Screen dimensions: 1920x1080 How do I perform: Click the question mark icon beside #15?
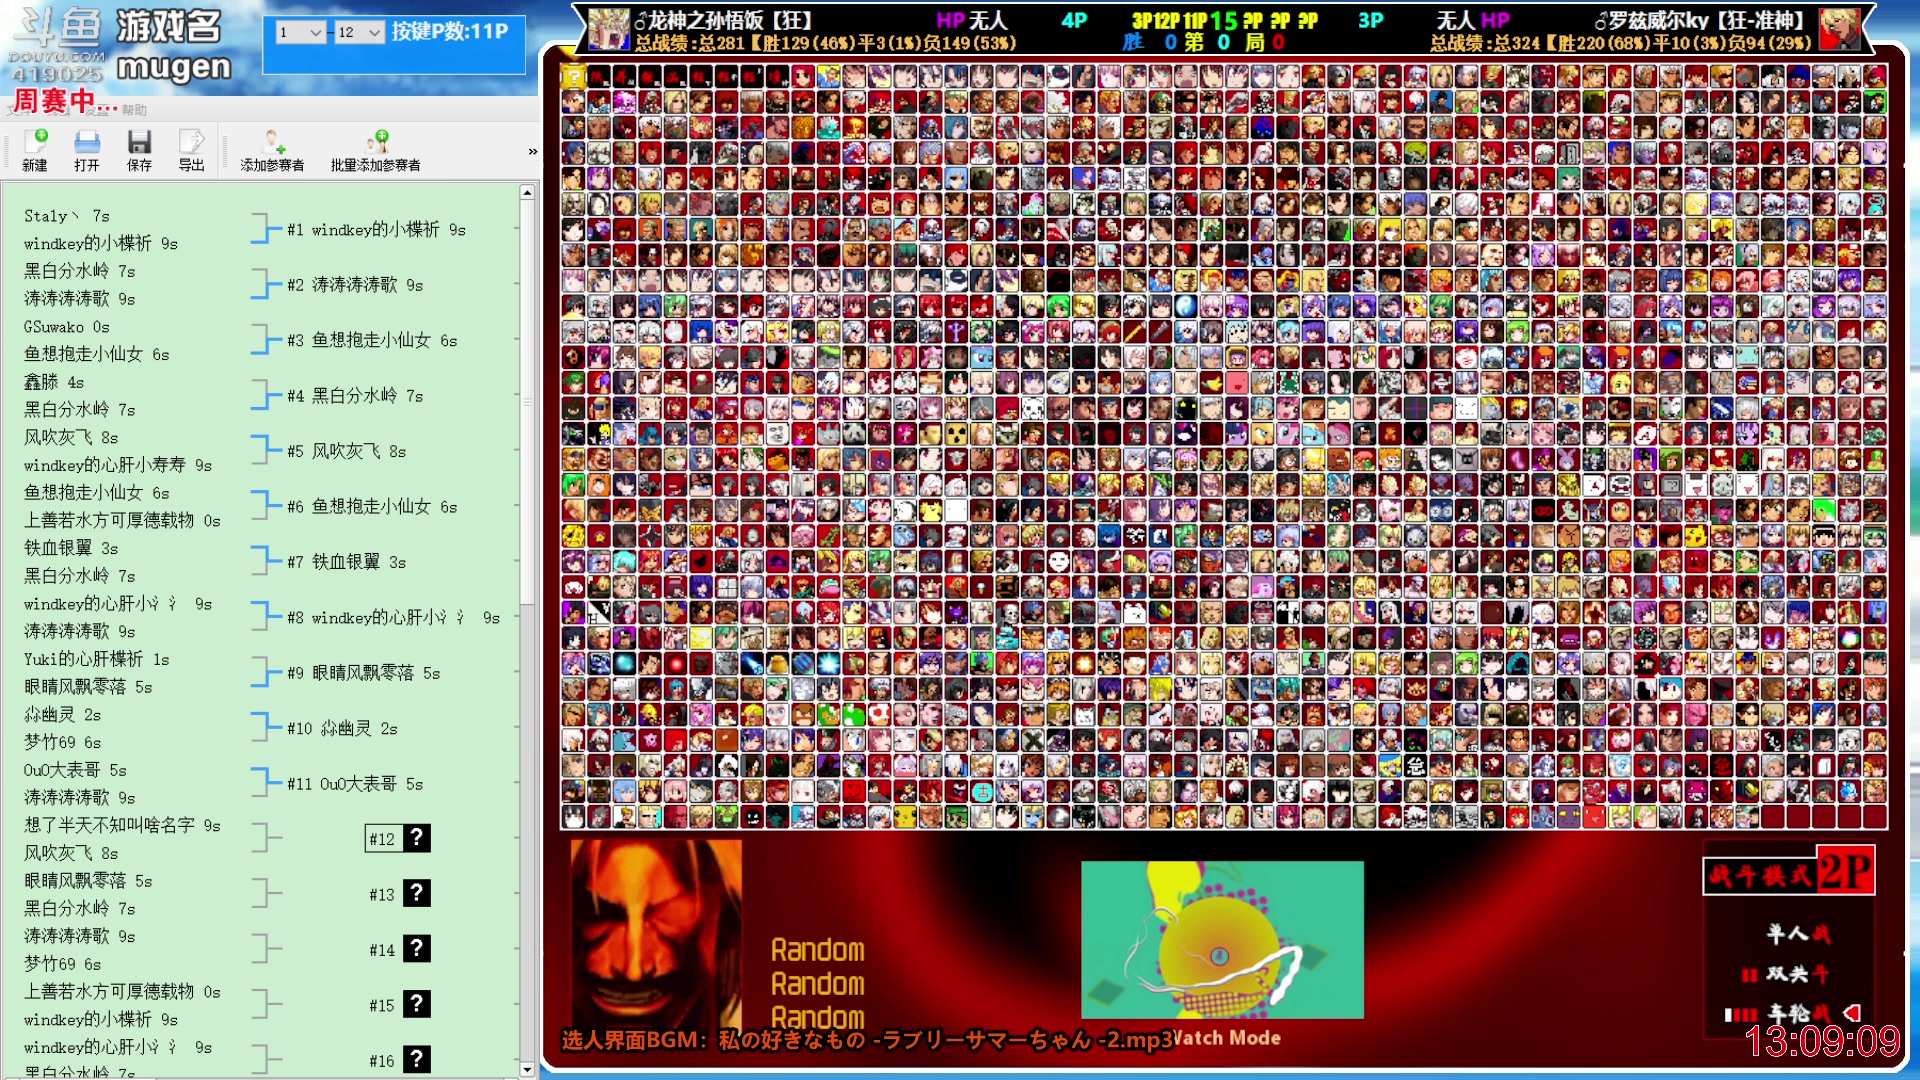pyautogui.click(x=417, y=1004)
